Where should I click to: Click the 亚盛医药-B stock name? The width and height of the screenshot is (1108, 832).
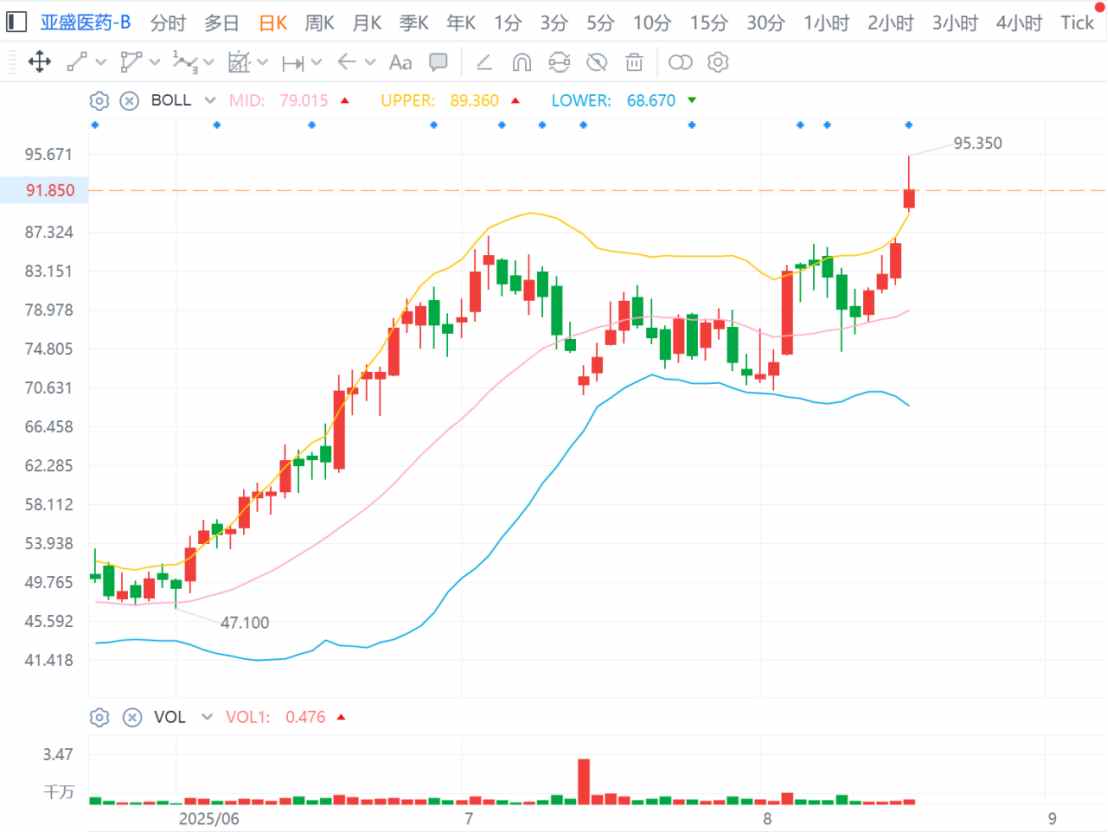[x=85, y=22]
